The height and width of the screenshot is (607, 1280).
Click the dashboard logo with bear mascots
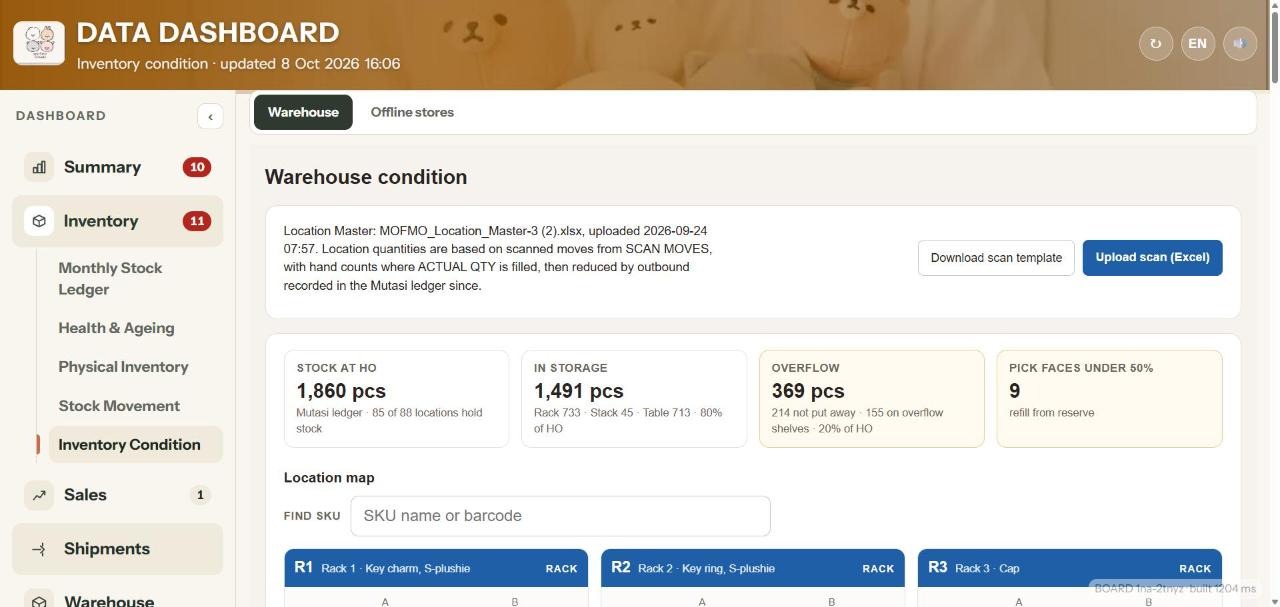pyautogui.click(x=39, y=43)
